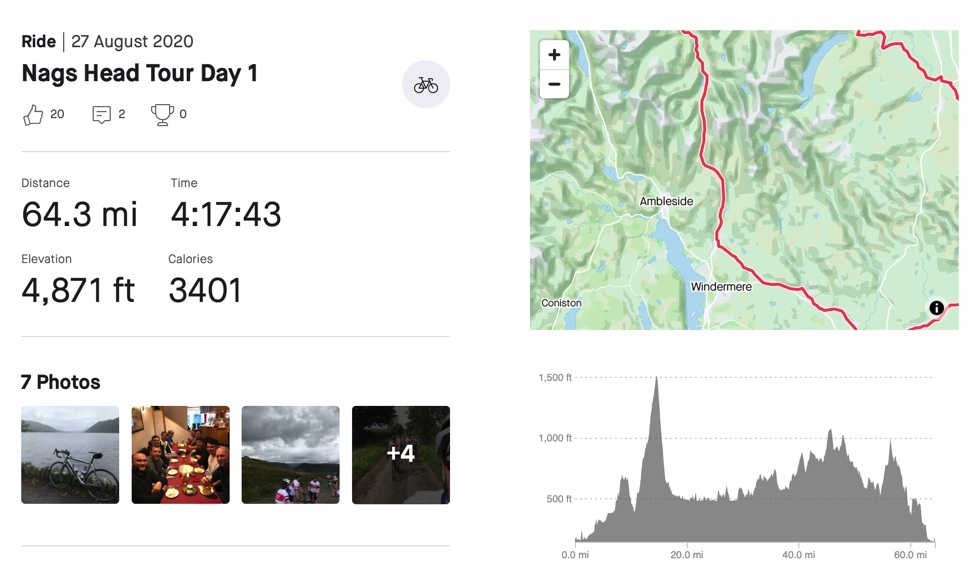Click the 2 comments count
The height and width of the screenshot is (566, 974).
(122, 114)
